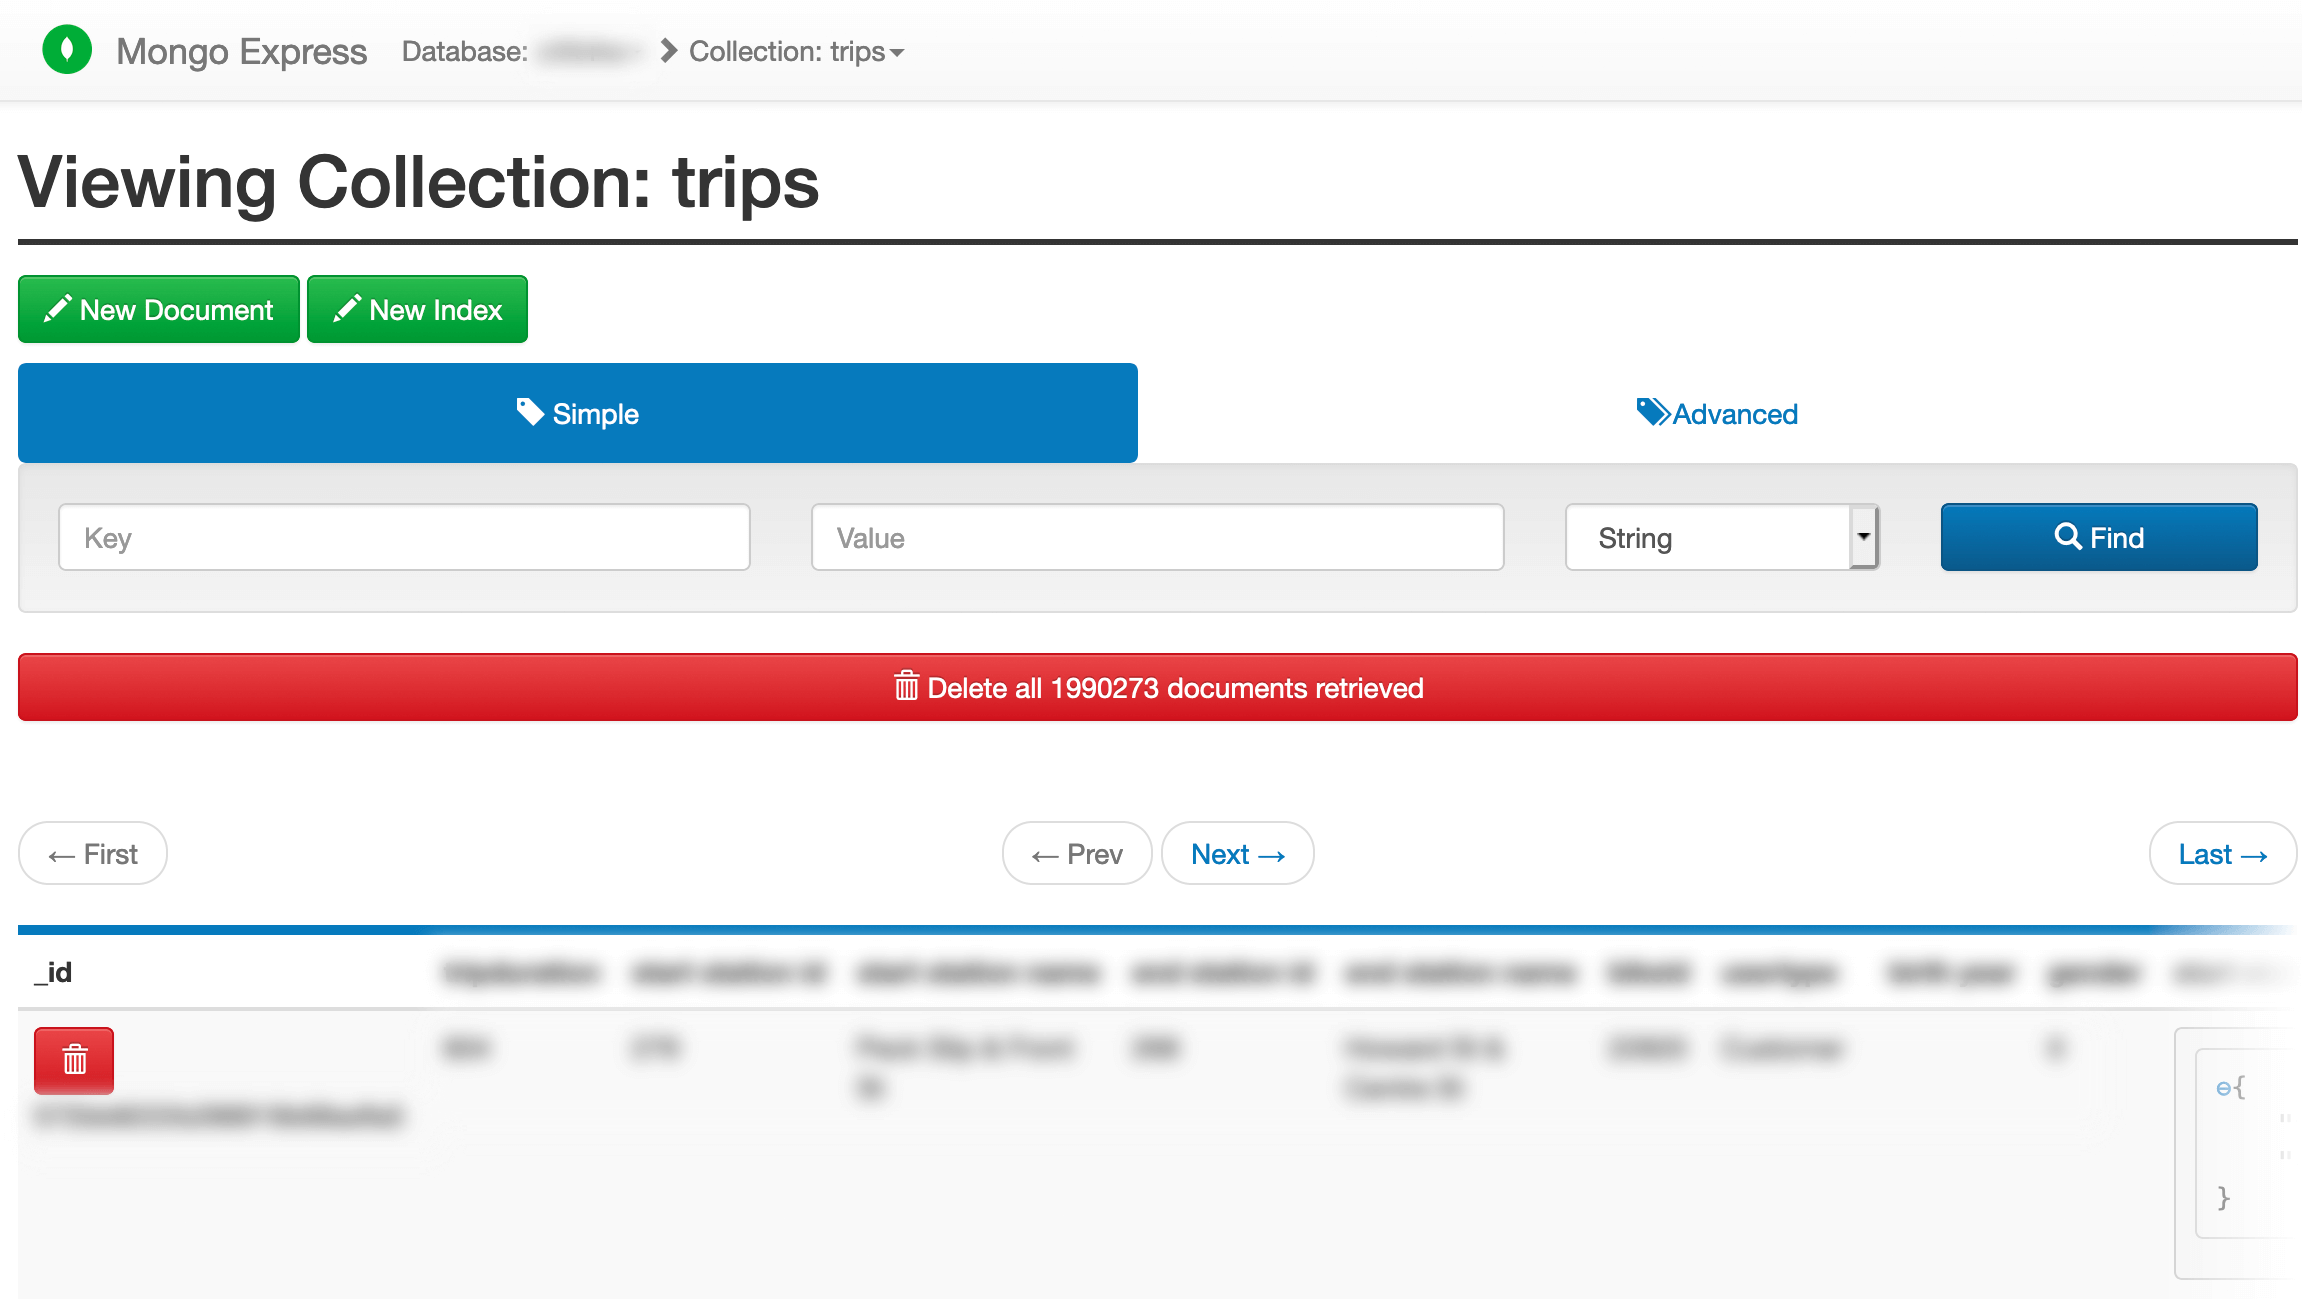Click the Value search input field
This screenshot has height=1299, width=2302.
point(1157,537)
